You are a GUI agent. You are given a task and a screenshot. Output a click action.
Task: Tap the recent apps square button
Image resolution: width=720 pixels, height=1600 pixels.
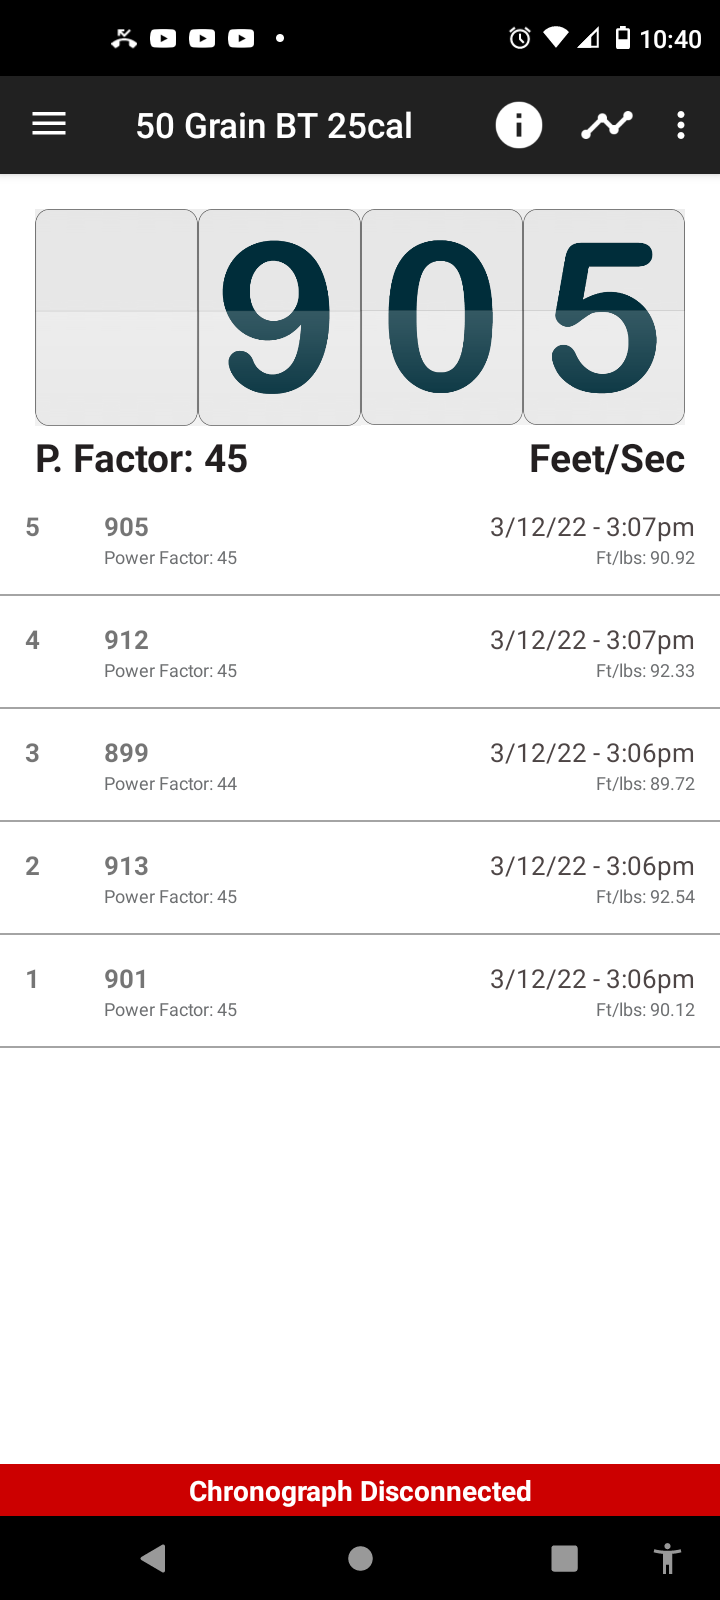pyautogui.click(x=565, y=1558)
